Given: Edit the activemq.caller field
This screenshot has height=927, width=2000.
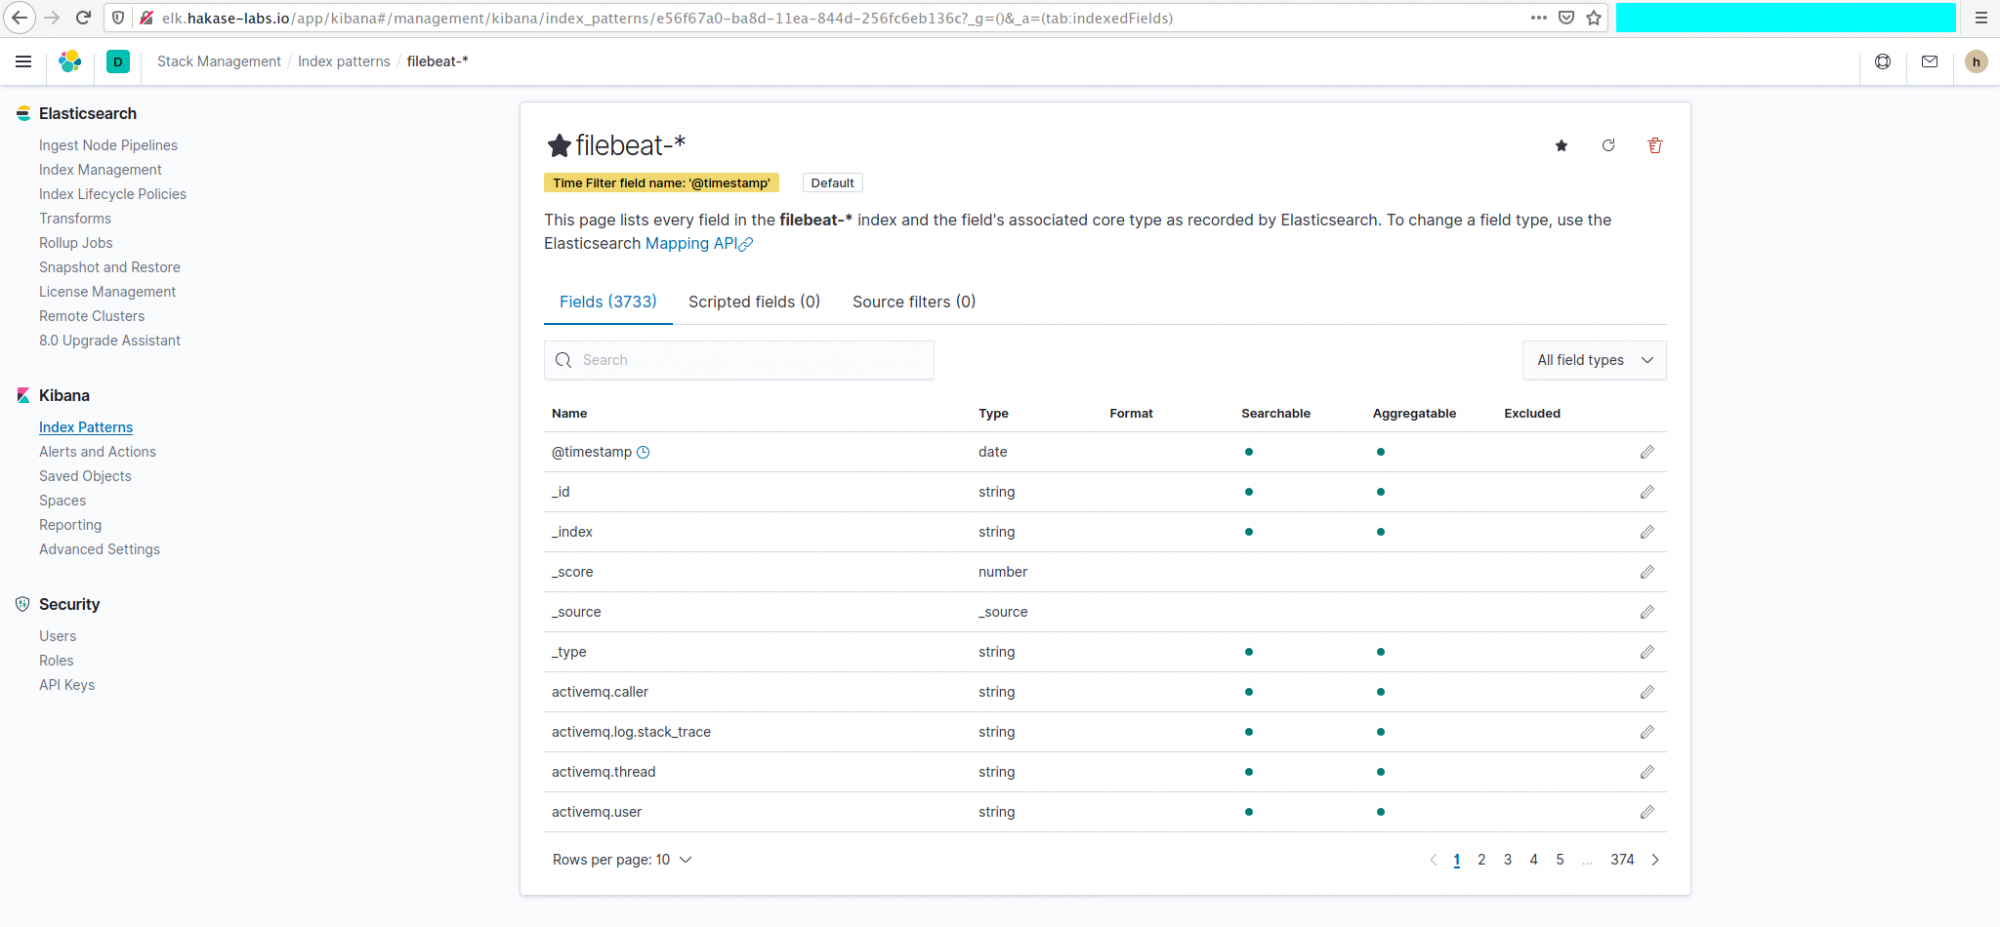Looking at the screenshot, I should coord(1647,692).
